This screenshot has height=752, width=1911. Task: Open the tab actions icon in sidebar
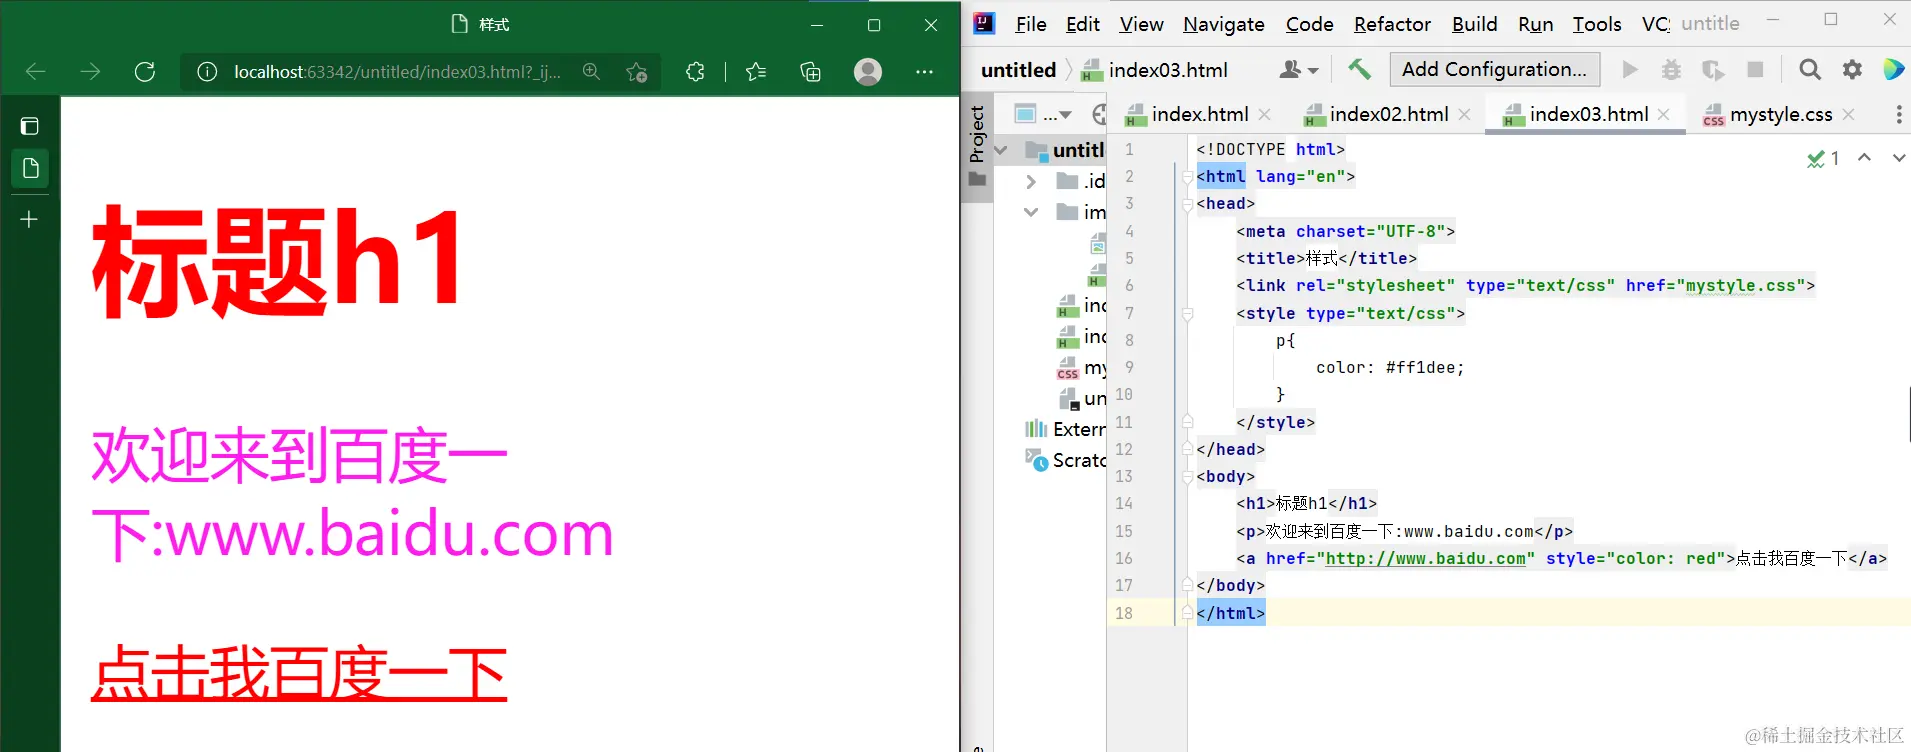coord(30,126)
